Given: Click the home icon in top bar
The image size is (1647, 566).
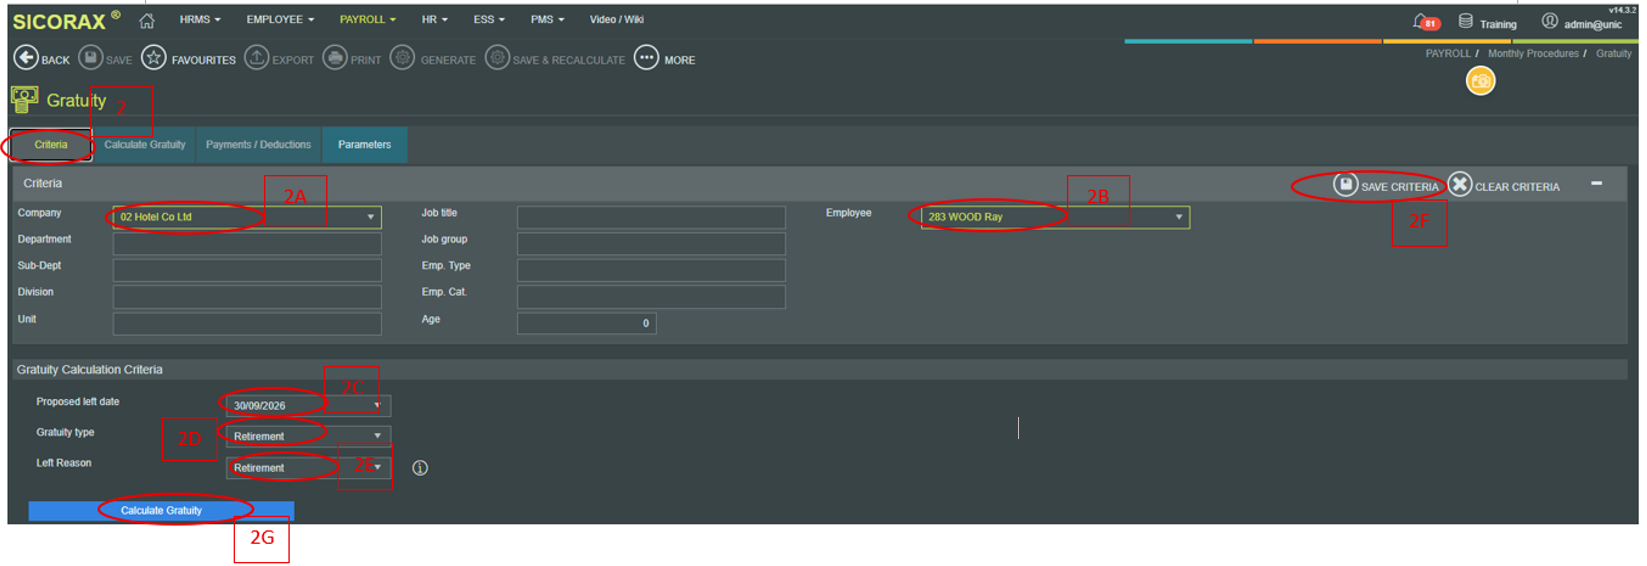Looking at the screenshot, I should (147, 20).
